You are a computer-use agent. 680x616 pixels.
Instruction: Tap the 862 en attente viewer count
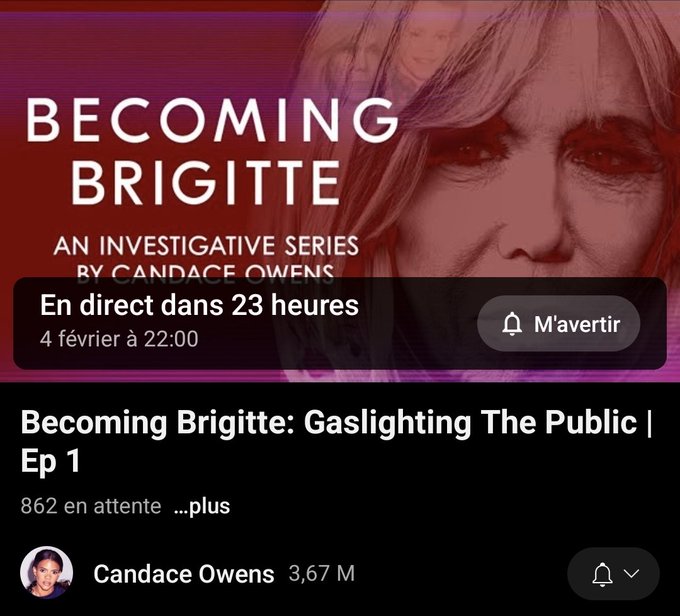[91, 506]
